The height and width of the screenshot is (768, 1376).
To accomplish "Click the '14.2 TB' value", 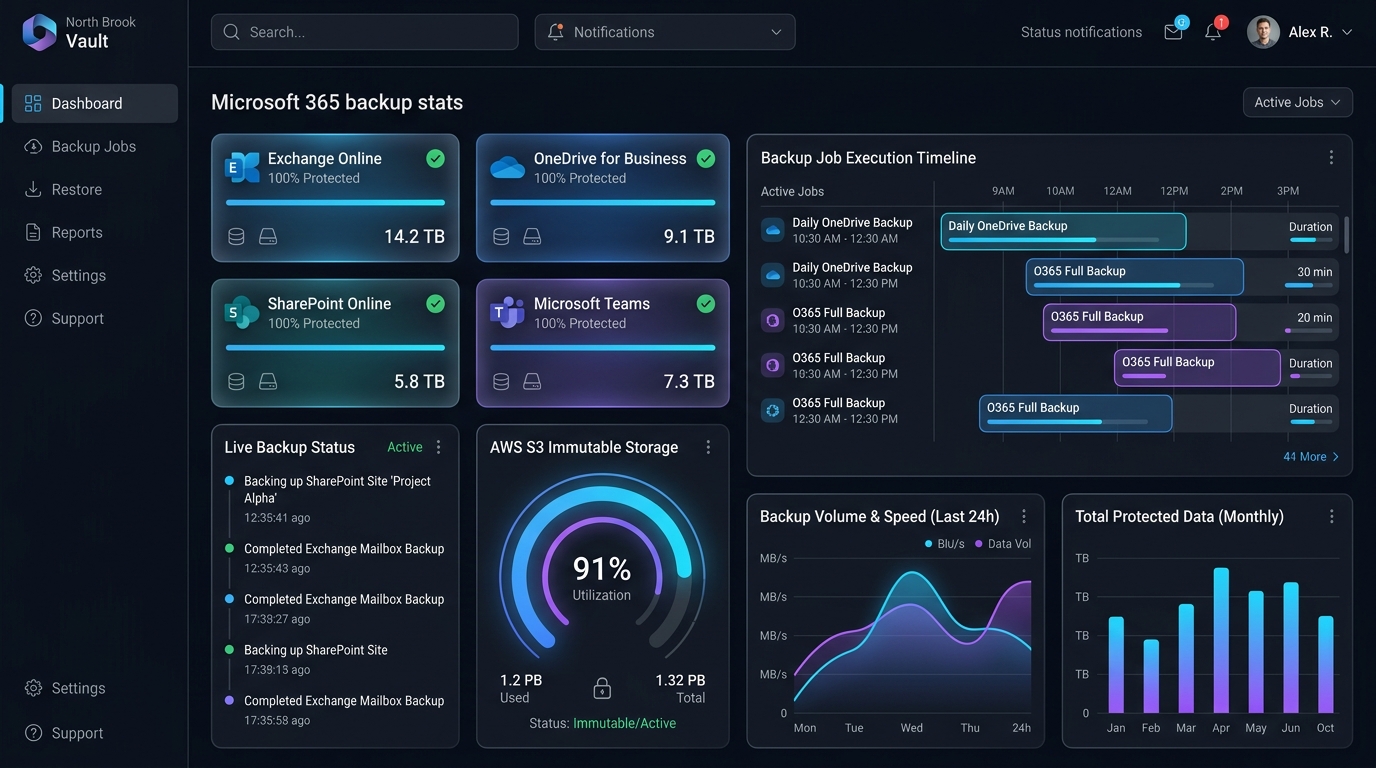I will [414, 237].
